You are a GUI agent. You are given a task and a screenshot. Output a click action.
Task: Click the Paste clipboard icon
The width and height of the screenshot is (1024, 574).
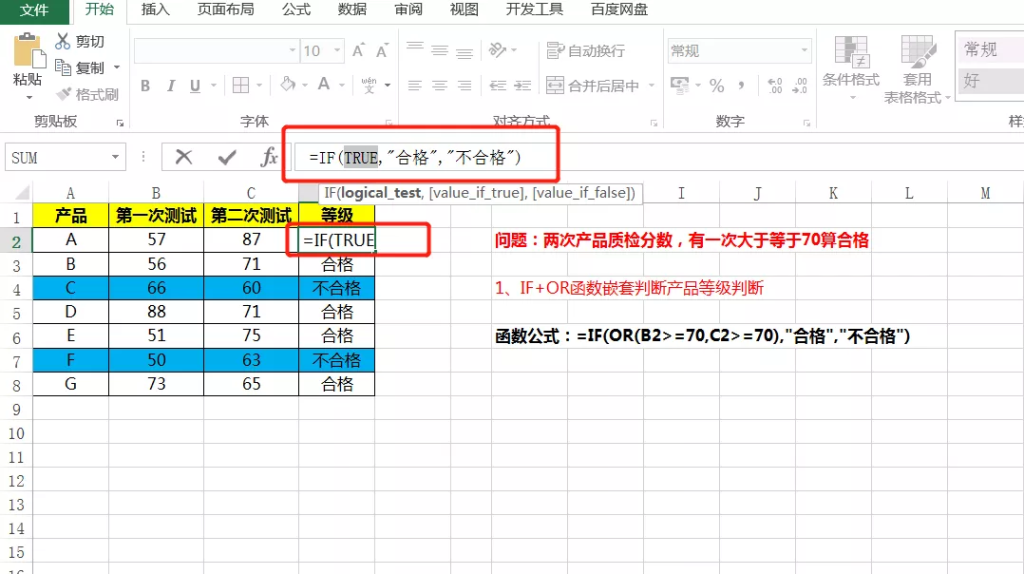point(29,50)
